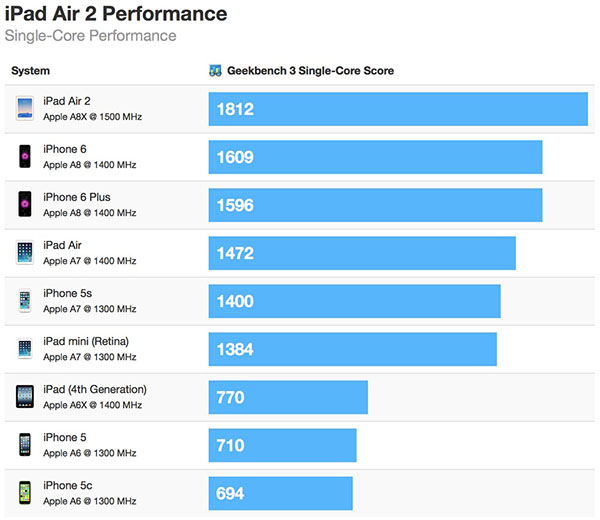Click the System column header
600x520 pixels.
point(31,71)
